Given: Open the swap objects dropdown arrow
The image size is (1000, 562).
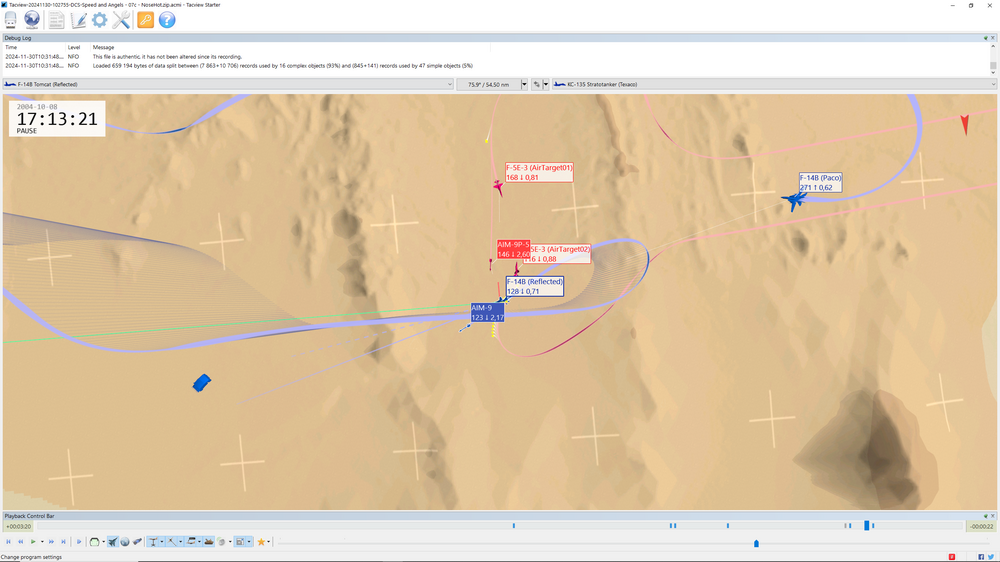Looking at the screenshot, I should pyautogui.click(x=546, y=84).
